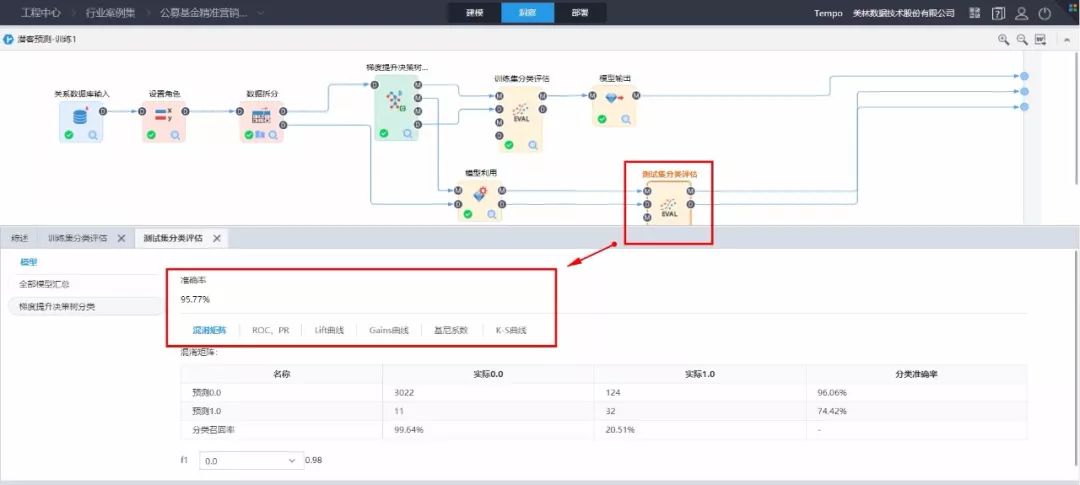Collapse the canvas toolbar with the caret
Screen dimensions: 1080x485
1066,40
